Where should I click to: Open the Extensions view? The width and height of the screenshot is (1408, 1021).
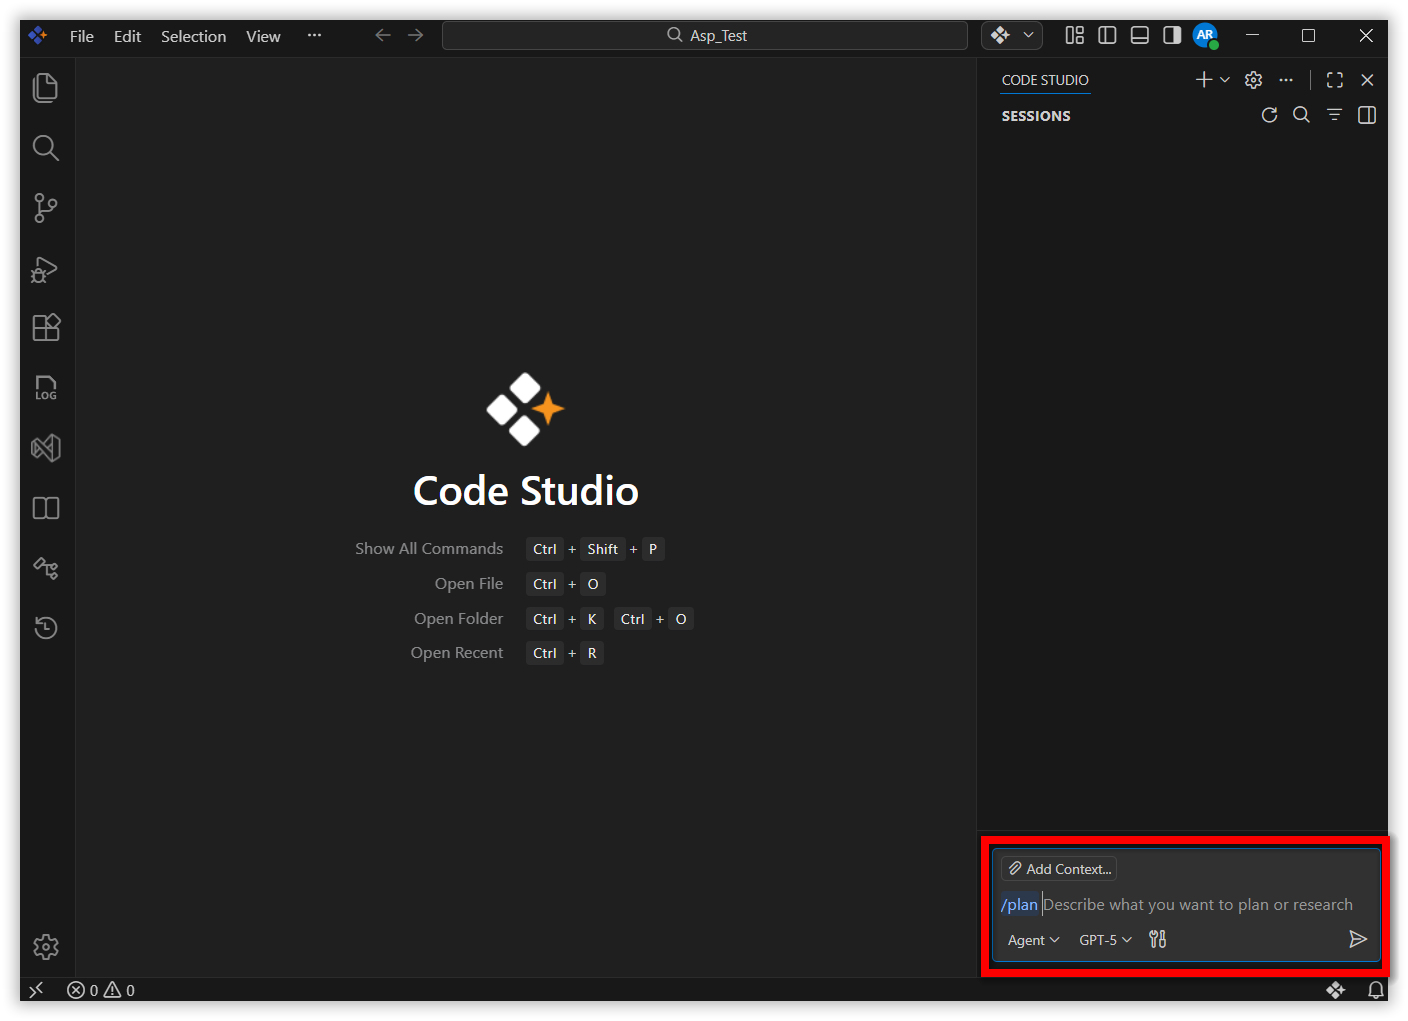[x=46, y=328]
